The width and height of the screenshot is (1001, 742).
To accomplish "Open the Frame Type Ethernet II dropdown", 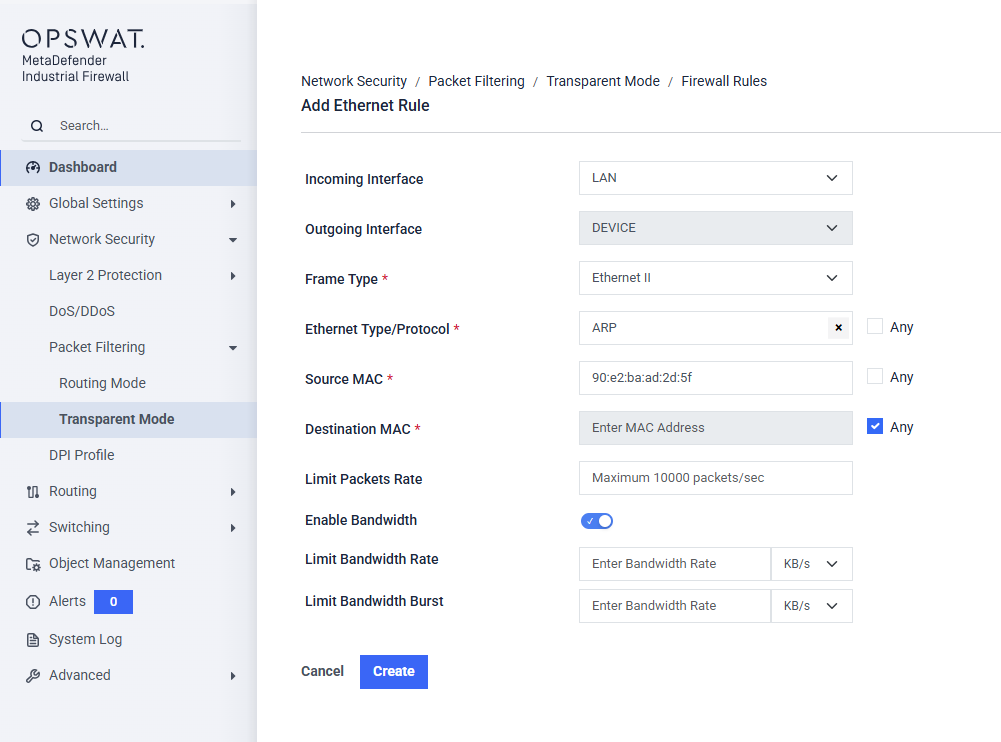I will [x=715, y=278].
